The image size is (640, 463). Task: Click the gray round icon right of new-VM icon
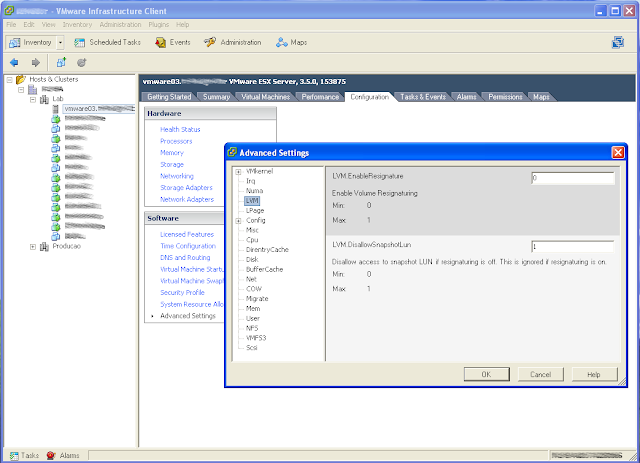pyautogui.click(x=82, y=62)
